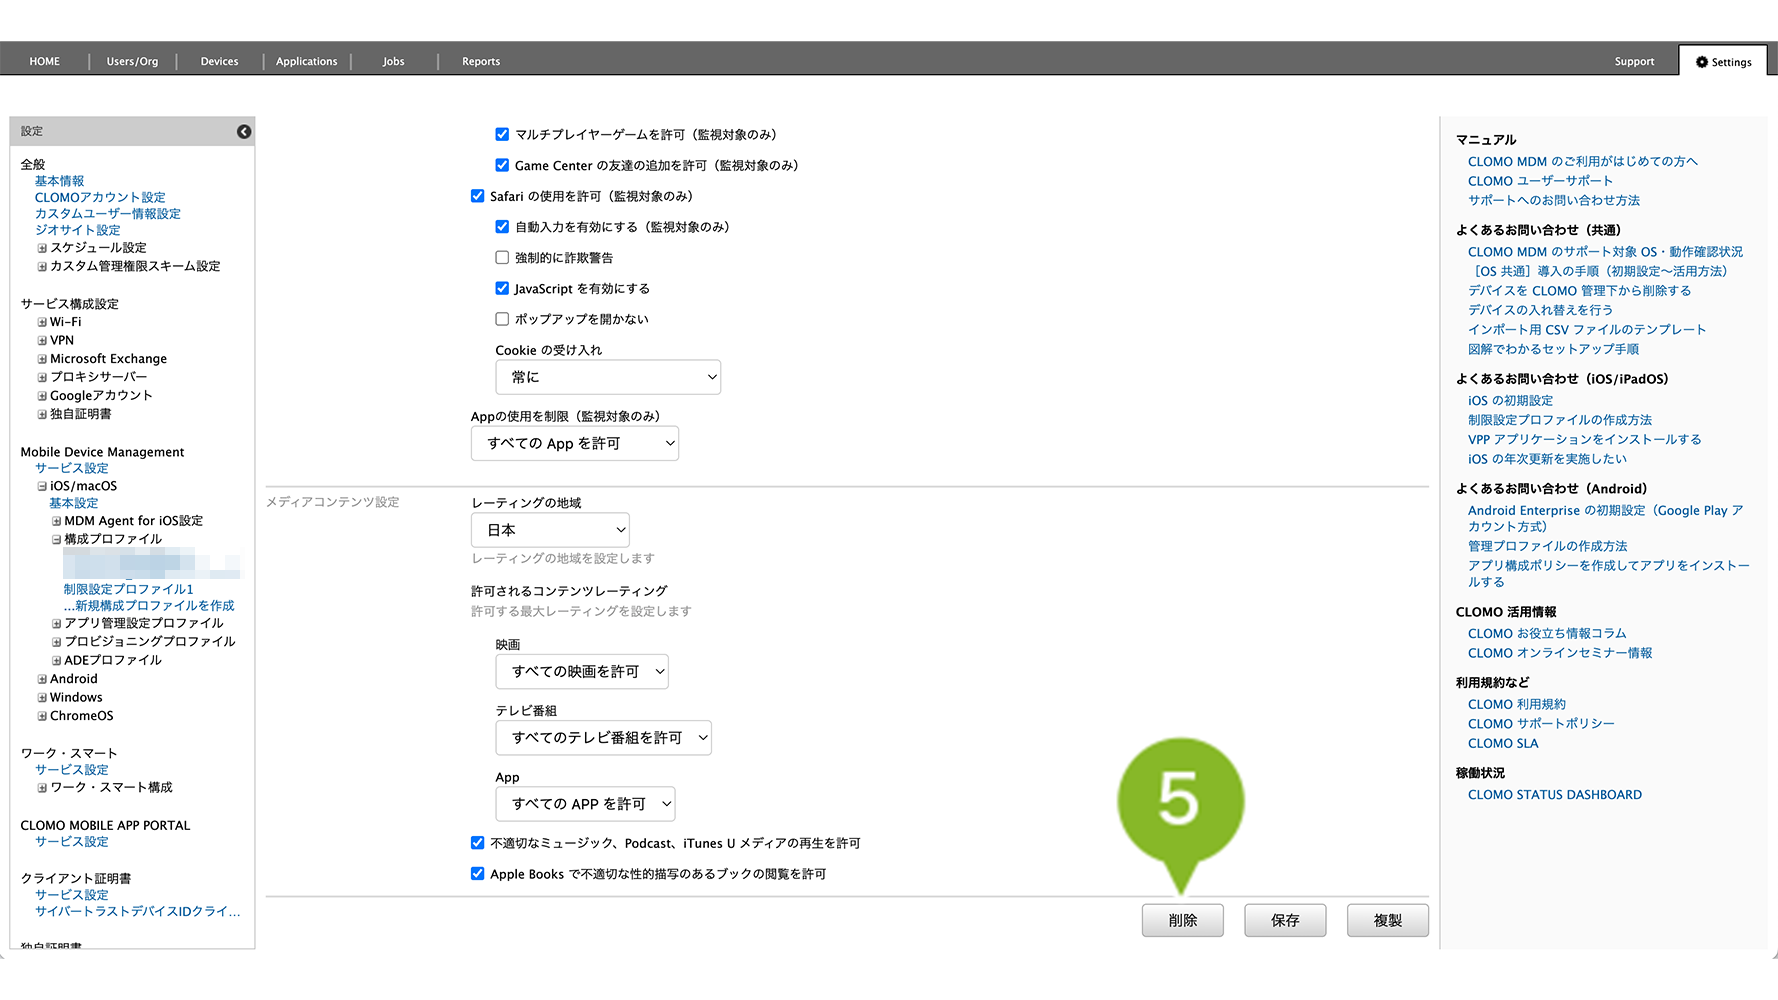This screenshot has height=1000, width=1778.
Task: Open the Reports menu tab
Action: 481,62
